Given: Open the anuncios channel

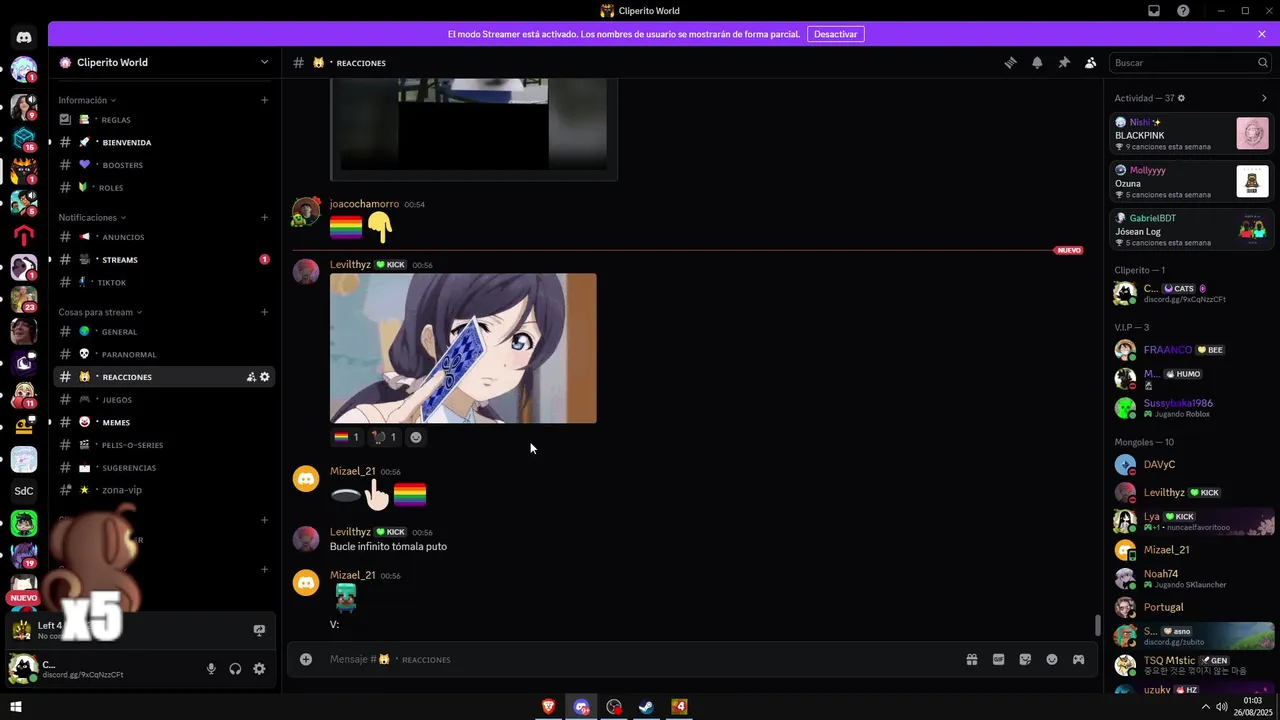Looking at the screenshot, I should (x=165, y=237).
